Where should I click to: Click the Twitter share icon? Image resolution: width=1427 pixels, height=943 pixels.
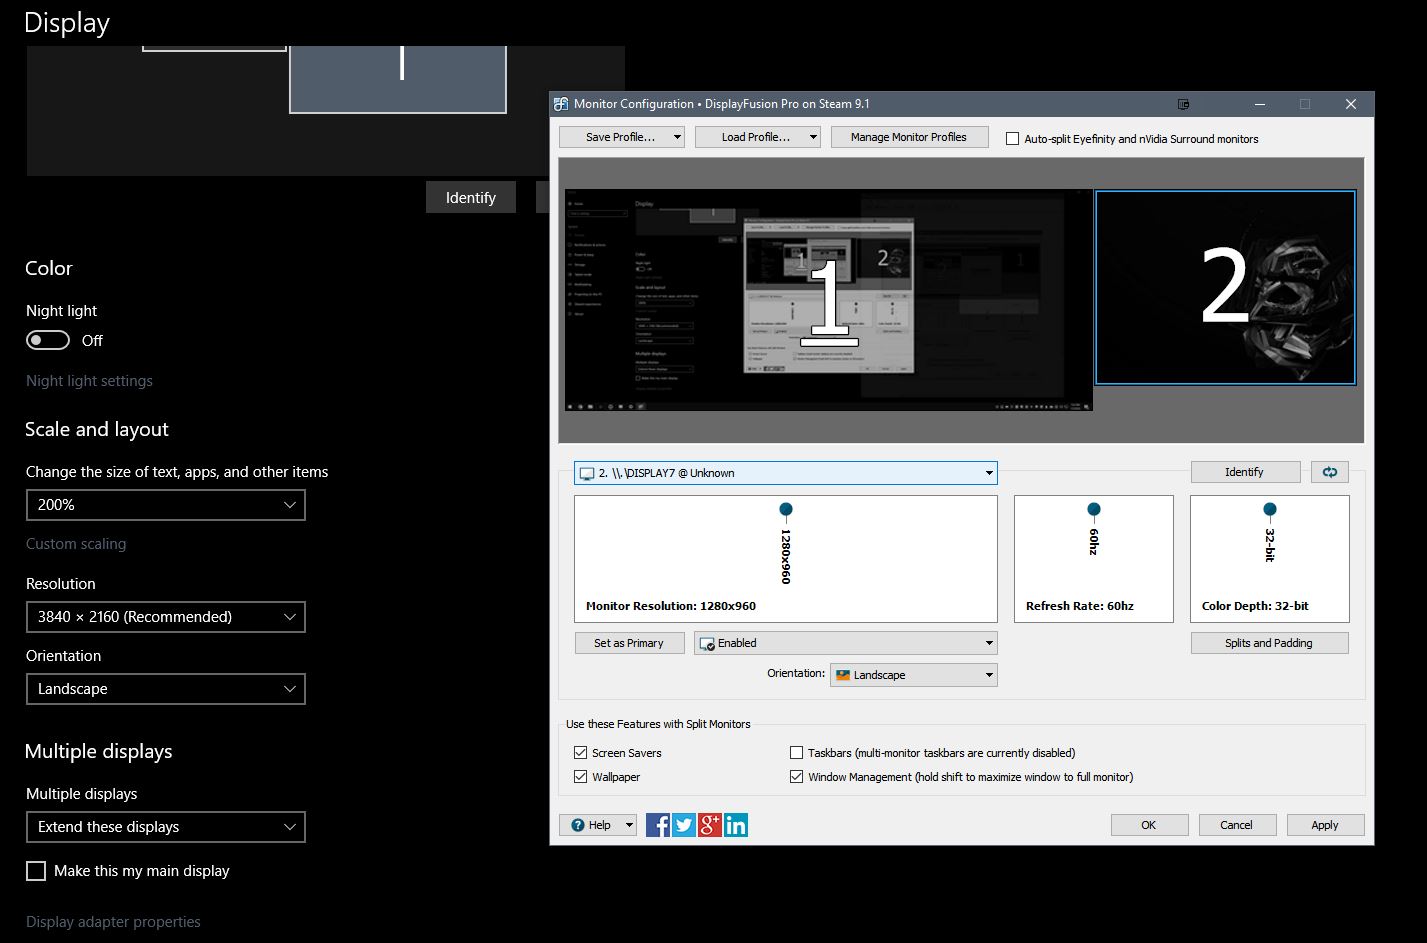(684, 825)
